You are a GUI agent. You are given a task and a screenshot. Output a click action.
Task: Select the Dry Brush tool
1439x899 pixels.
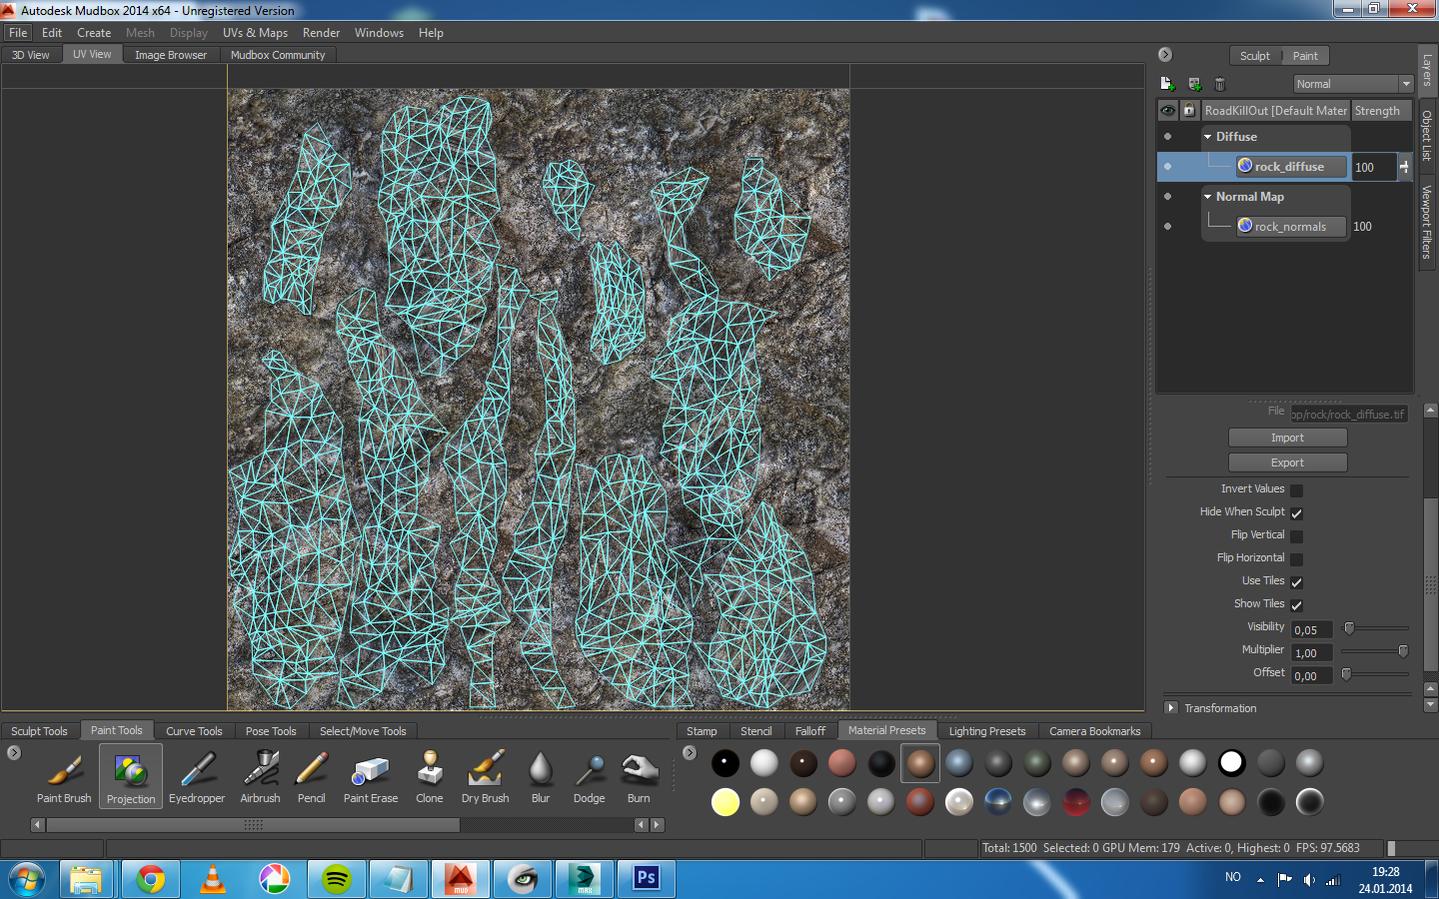pyautogui.click(x=484, y=776)
